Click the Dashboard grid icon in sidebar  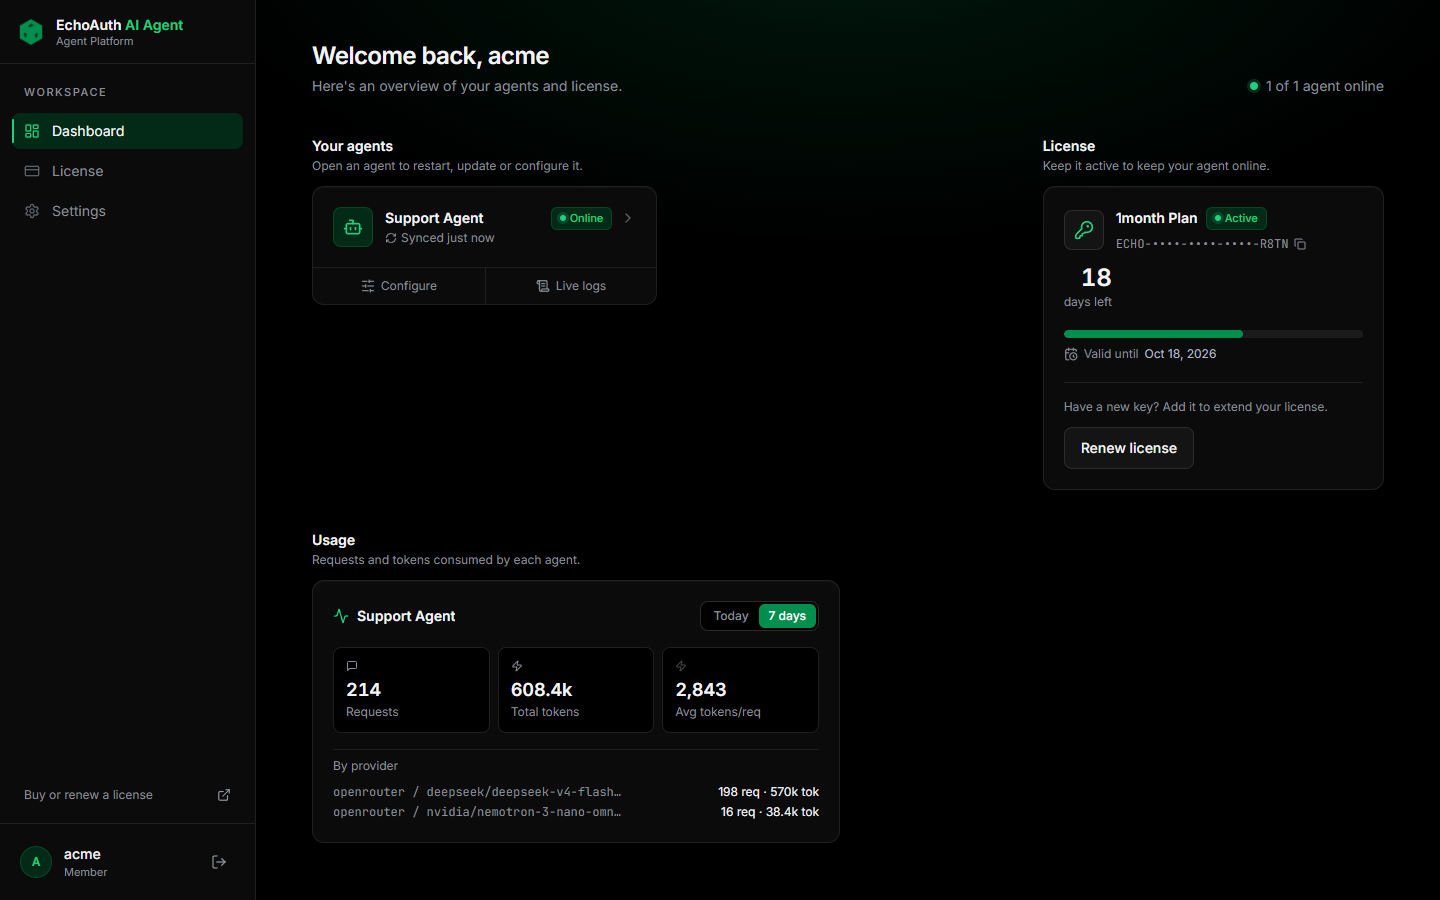(x=32, y=131)
